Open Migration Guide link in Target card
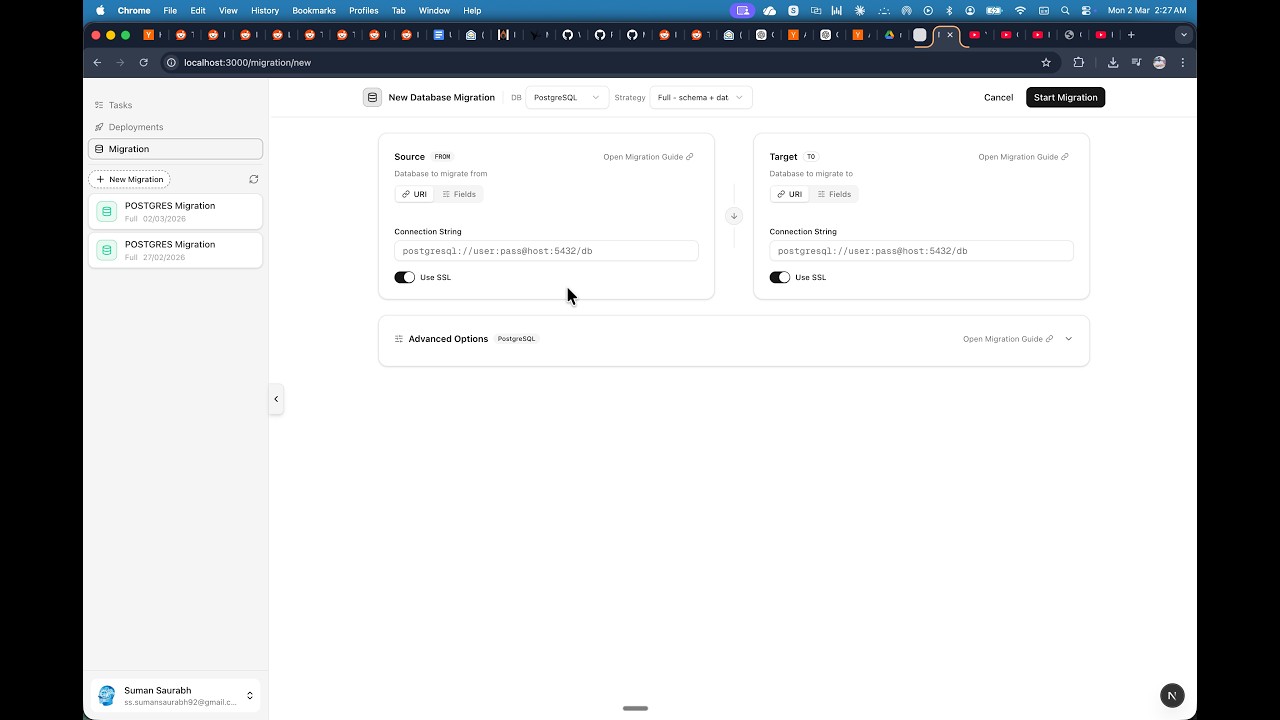The width and height of the screenshot is (1280, 720). pyautogui.click(x=1023, y=157)
